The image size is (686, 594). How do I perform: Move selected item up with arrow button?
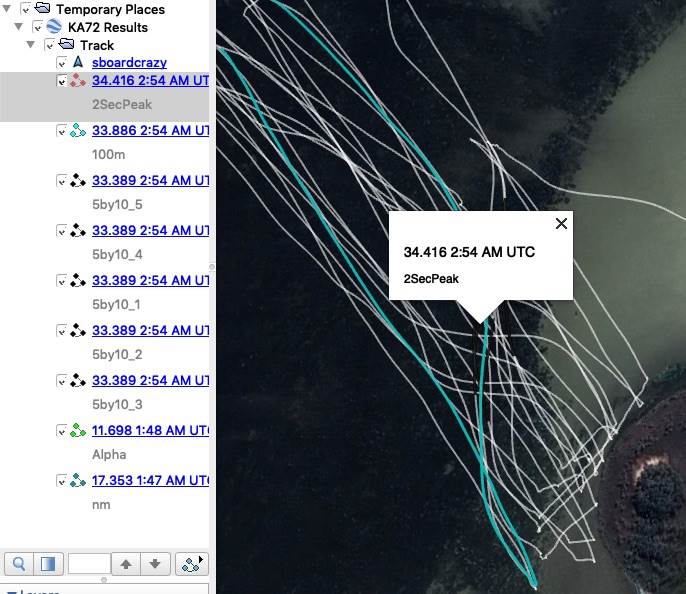point(126,564)
